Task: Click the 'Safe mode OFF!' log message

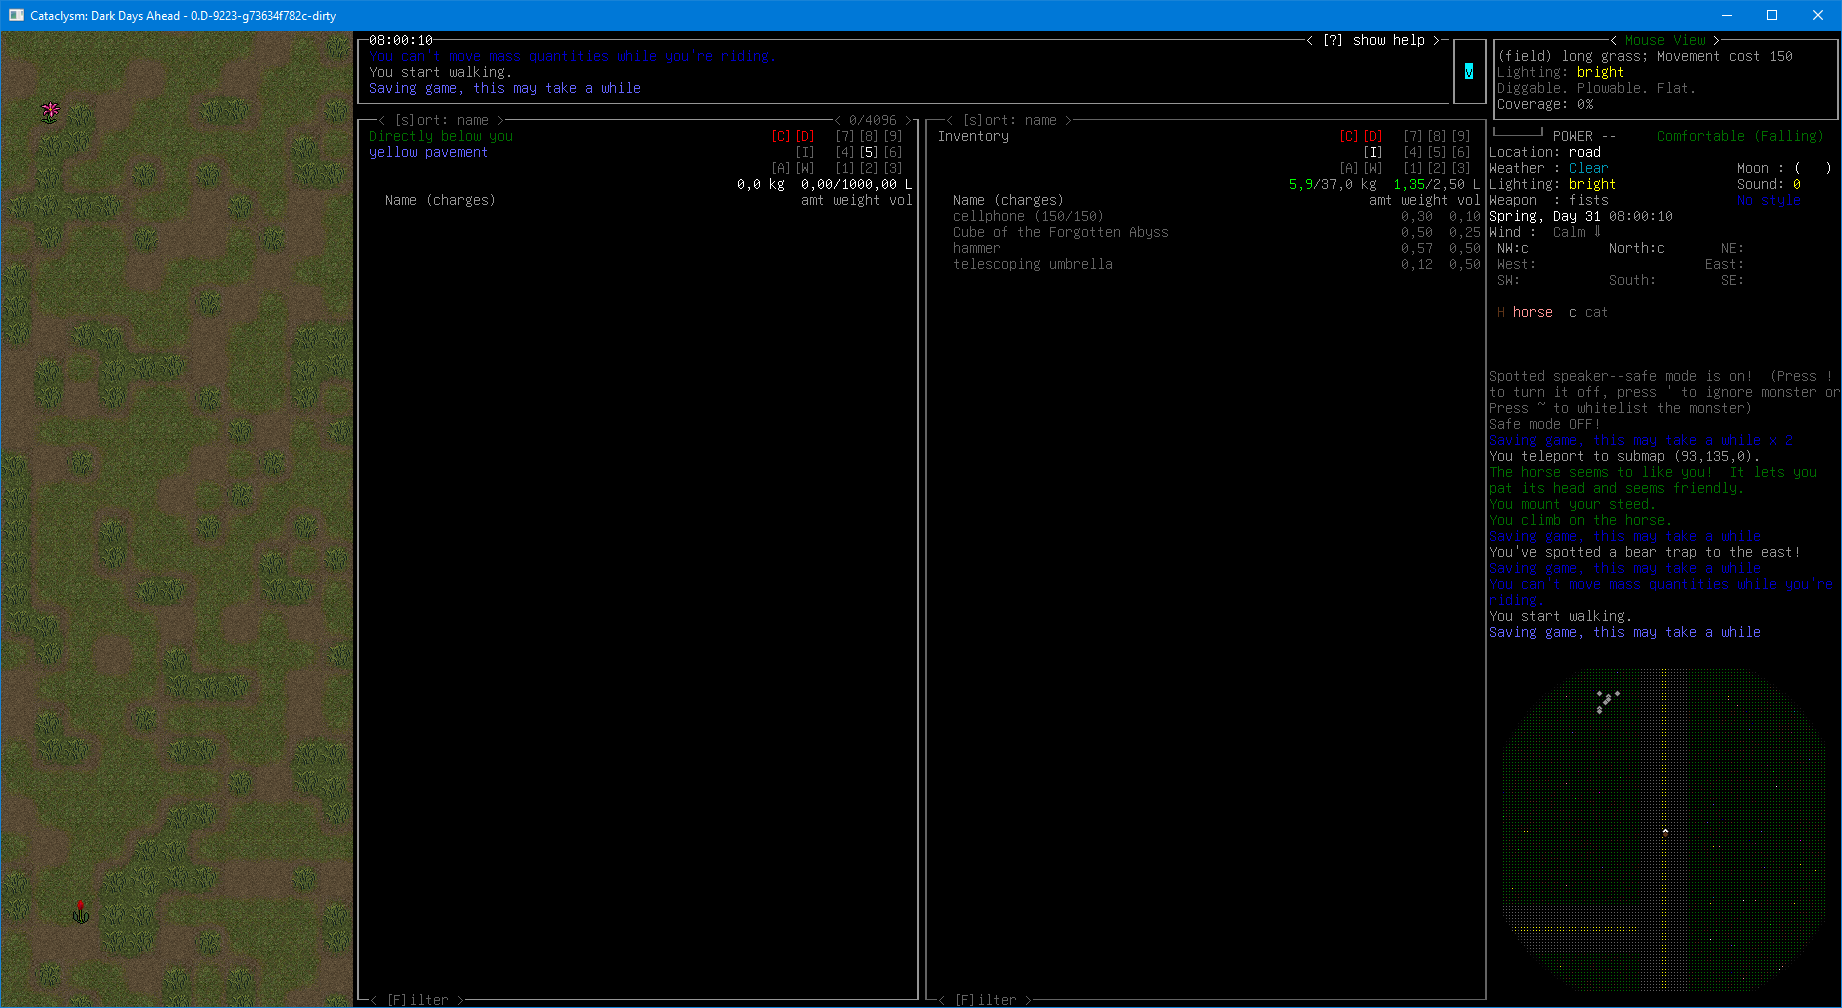Action: coord(1544,424)
